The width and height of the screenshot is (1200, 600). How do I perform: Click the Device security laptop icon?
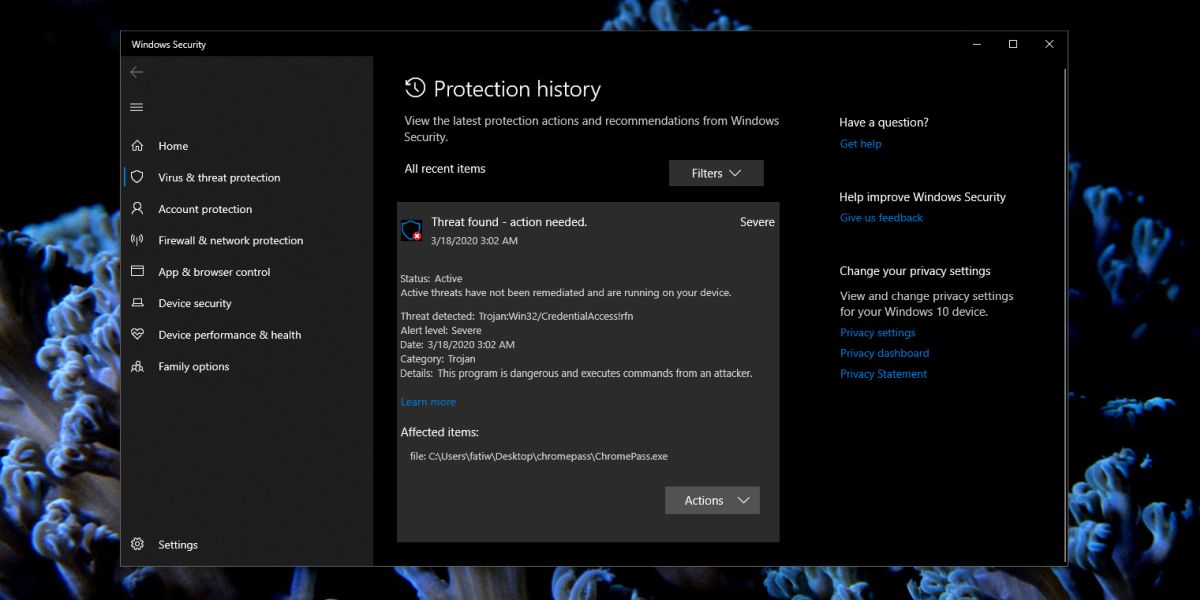(x=137, y=303)
